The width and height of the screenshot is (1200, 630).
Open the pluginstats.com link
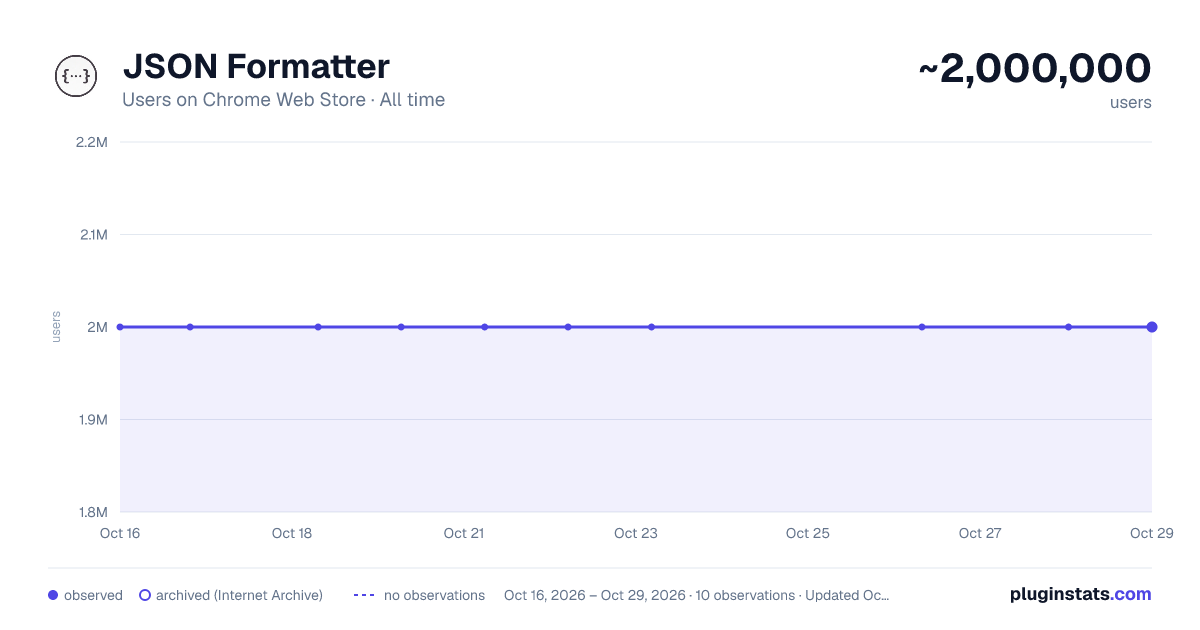[1080, 594]
